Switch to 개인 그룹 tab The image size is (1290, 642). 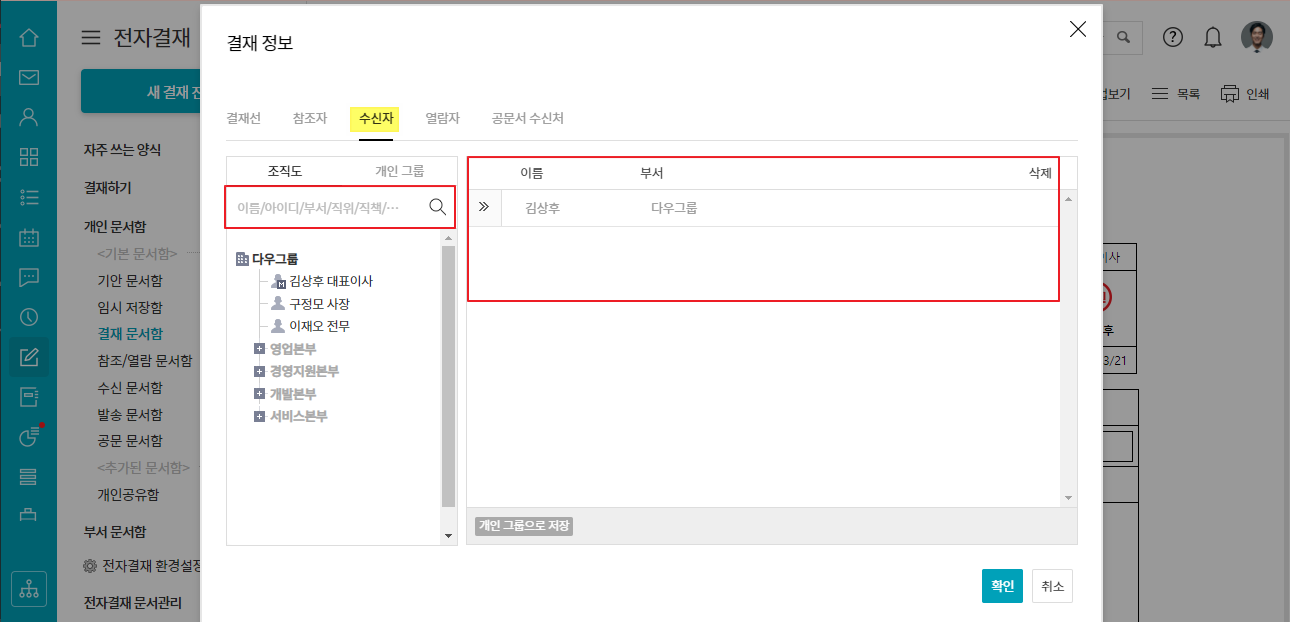click(399, 171)
